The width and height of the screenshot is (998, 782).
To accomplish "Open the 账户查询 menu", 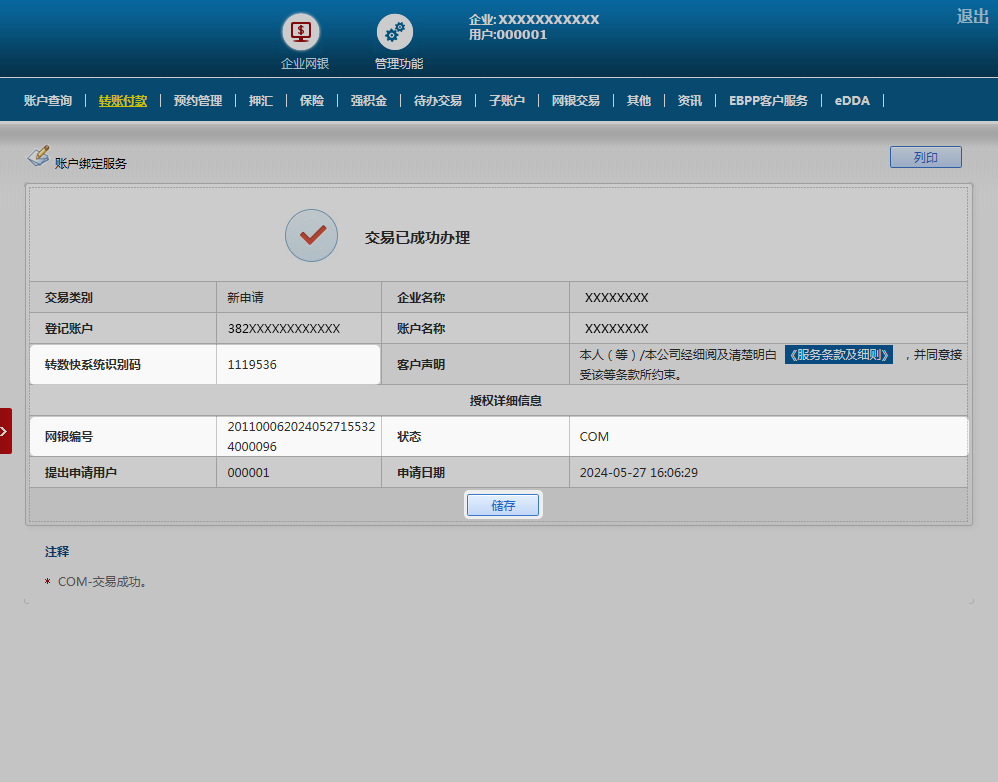I will coord(48,101).
